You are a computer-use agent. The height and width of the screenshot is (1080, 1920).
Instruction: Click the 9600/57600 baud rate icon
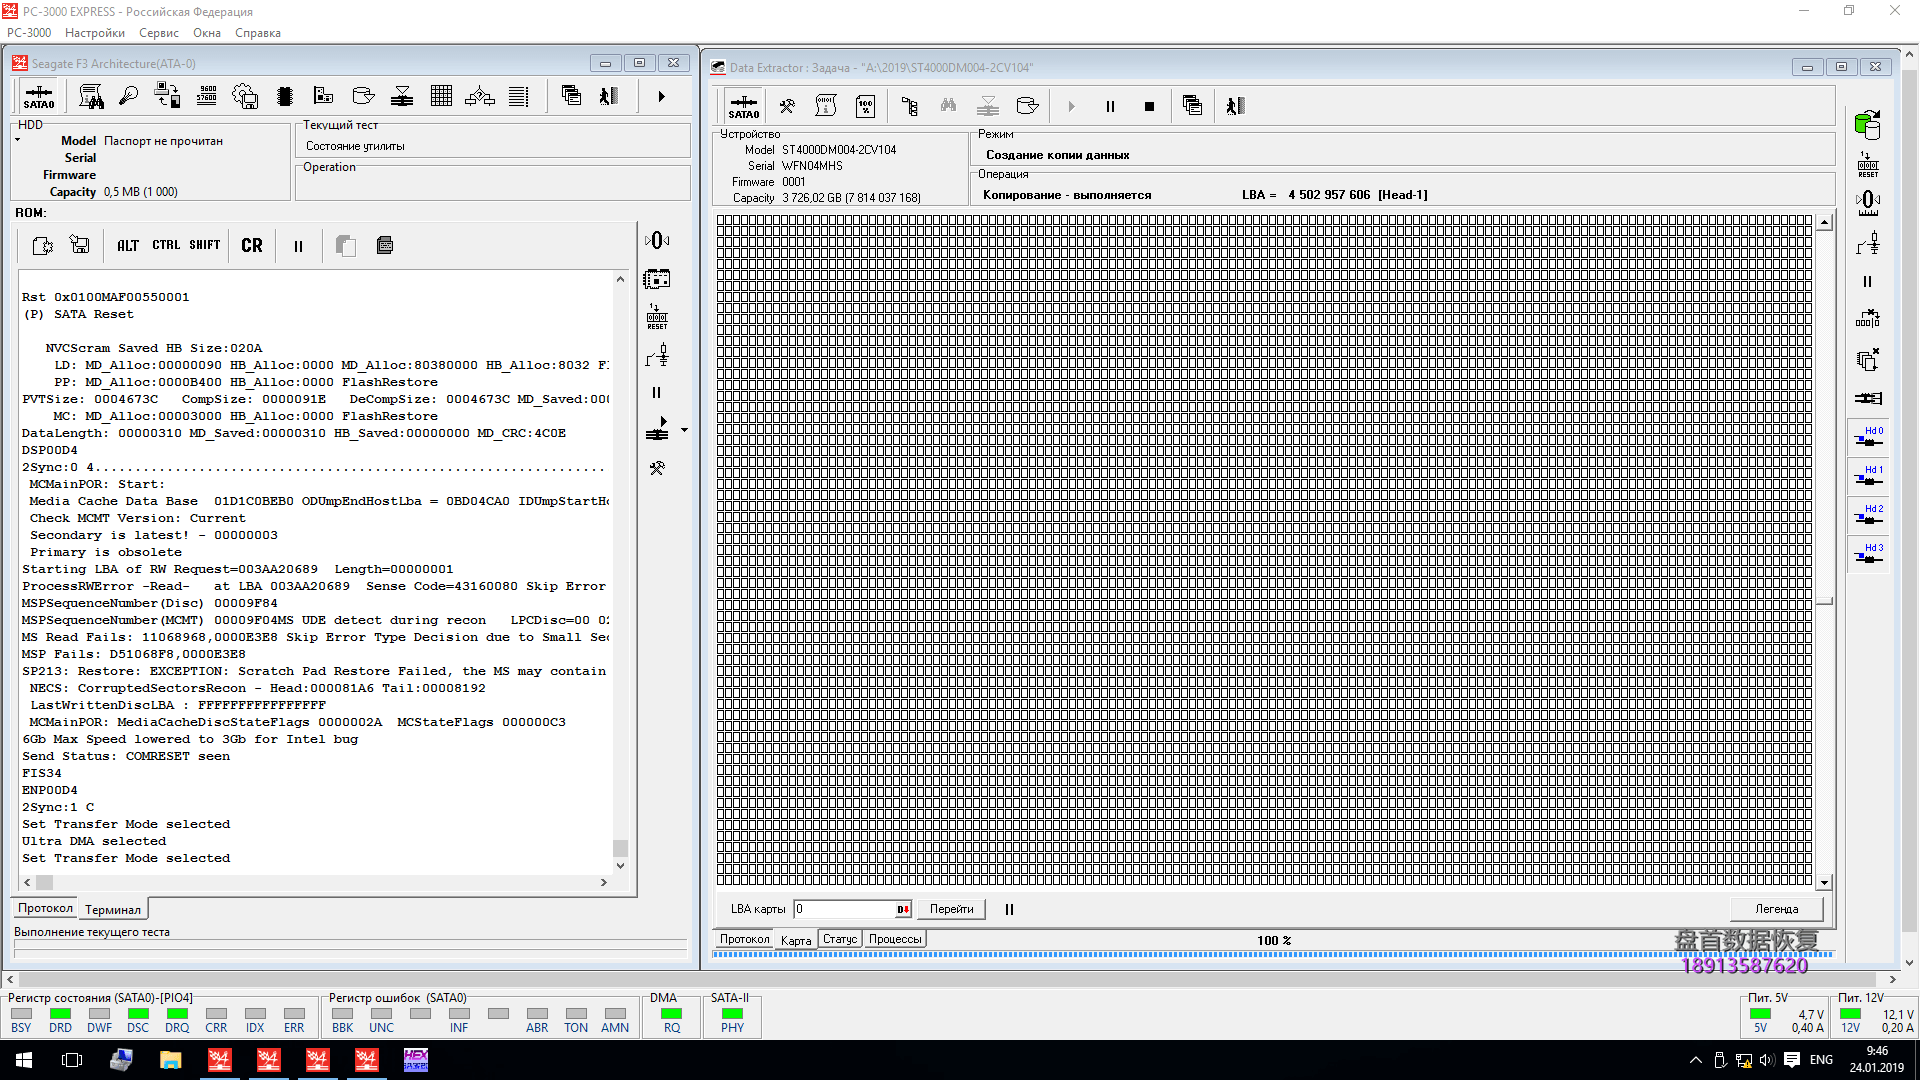click(x=207, y=96)
